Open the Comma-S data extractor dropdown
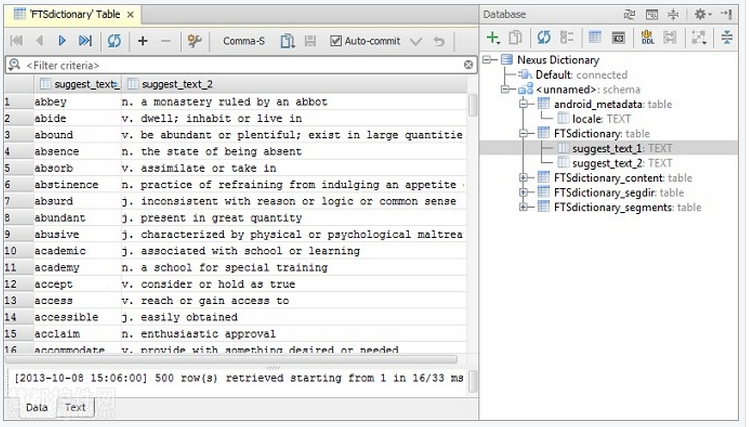Image resolution: width=749 pixels, height=427 pixels. click(244, 41)
